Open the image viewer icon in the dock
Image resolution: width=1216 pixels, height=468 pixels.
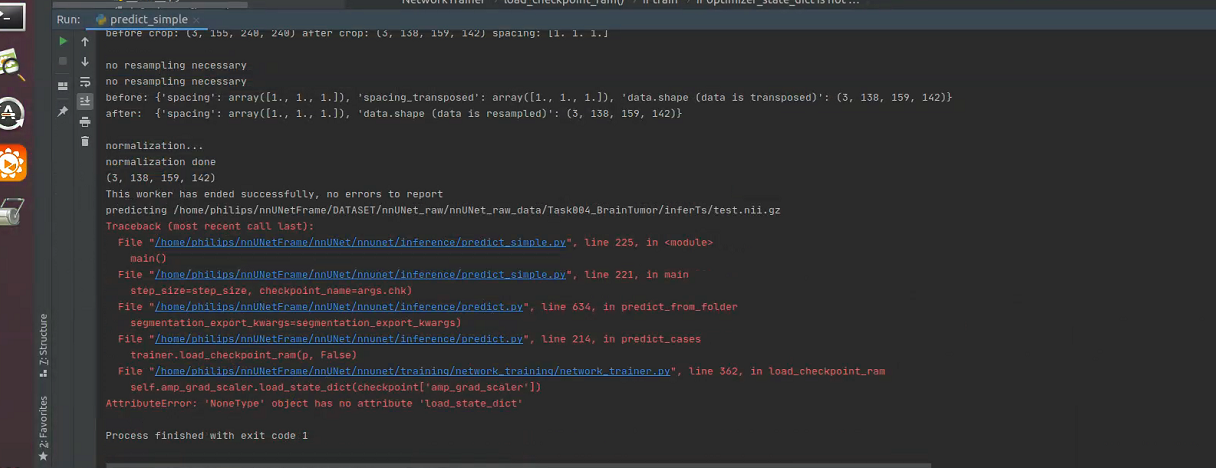pos(13,65)
